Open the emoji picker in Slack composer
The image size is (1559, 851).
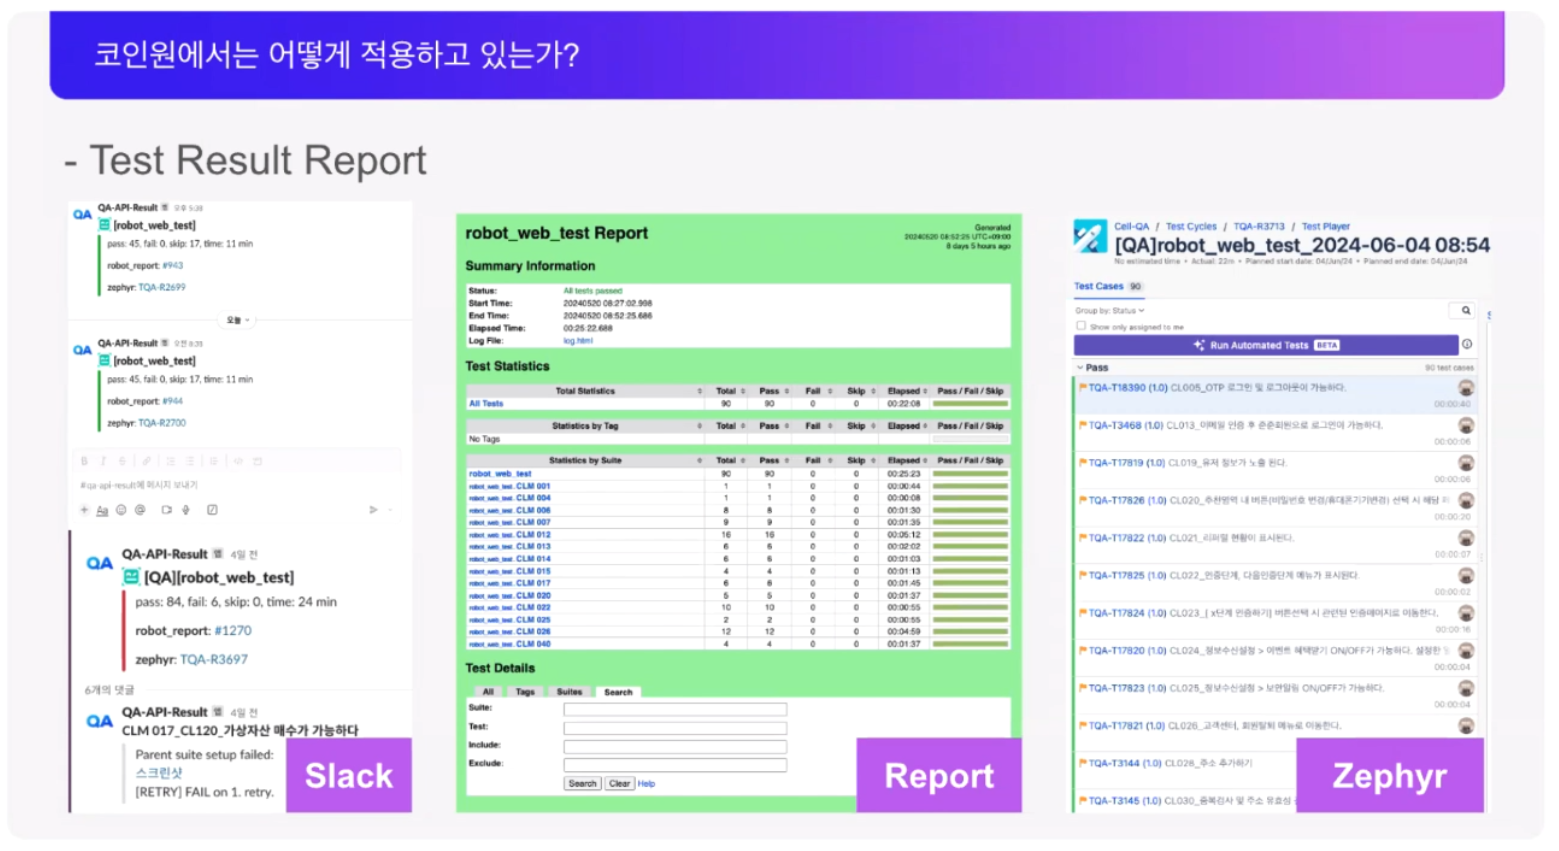[121, 510]
